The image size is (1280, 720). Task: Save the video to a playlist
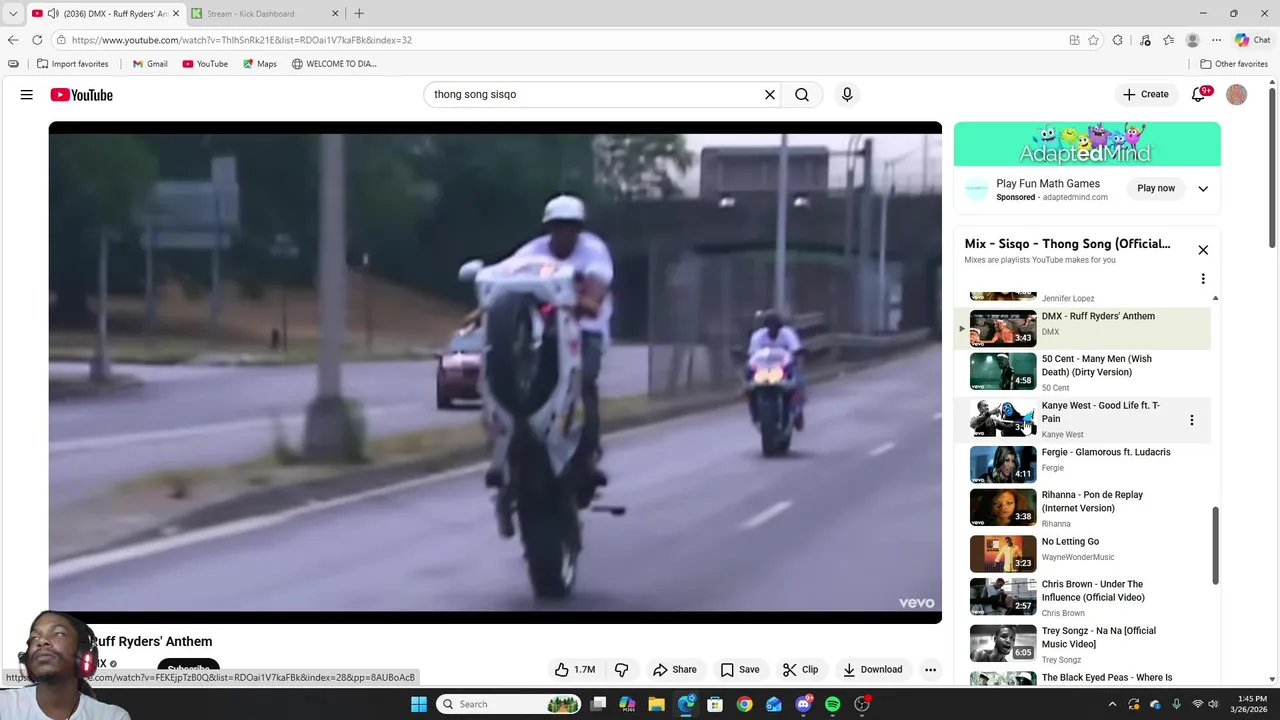(x=740, y=670)
